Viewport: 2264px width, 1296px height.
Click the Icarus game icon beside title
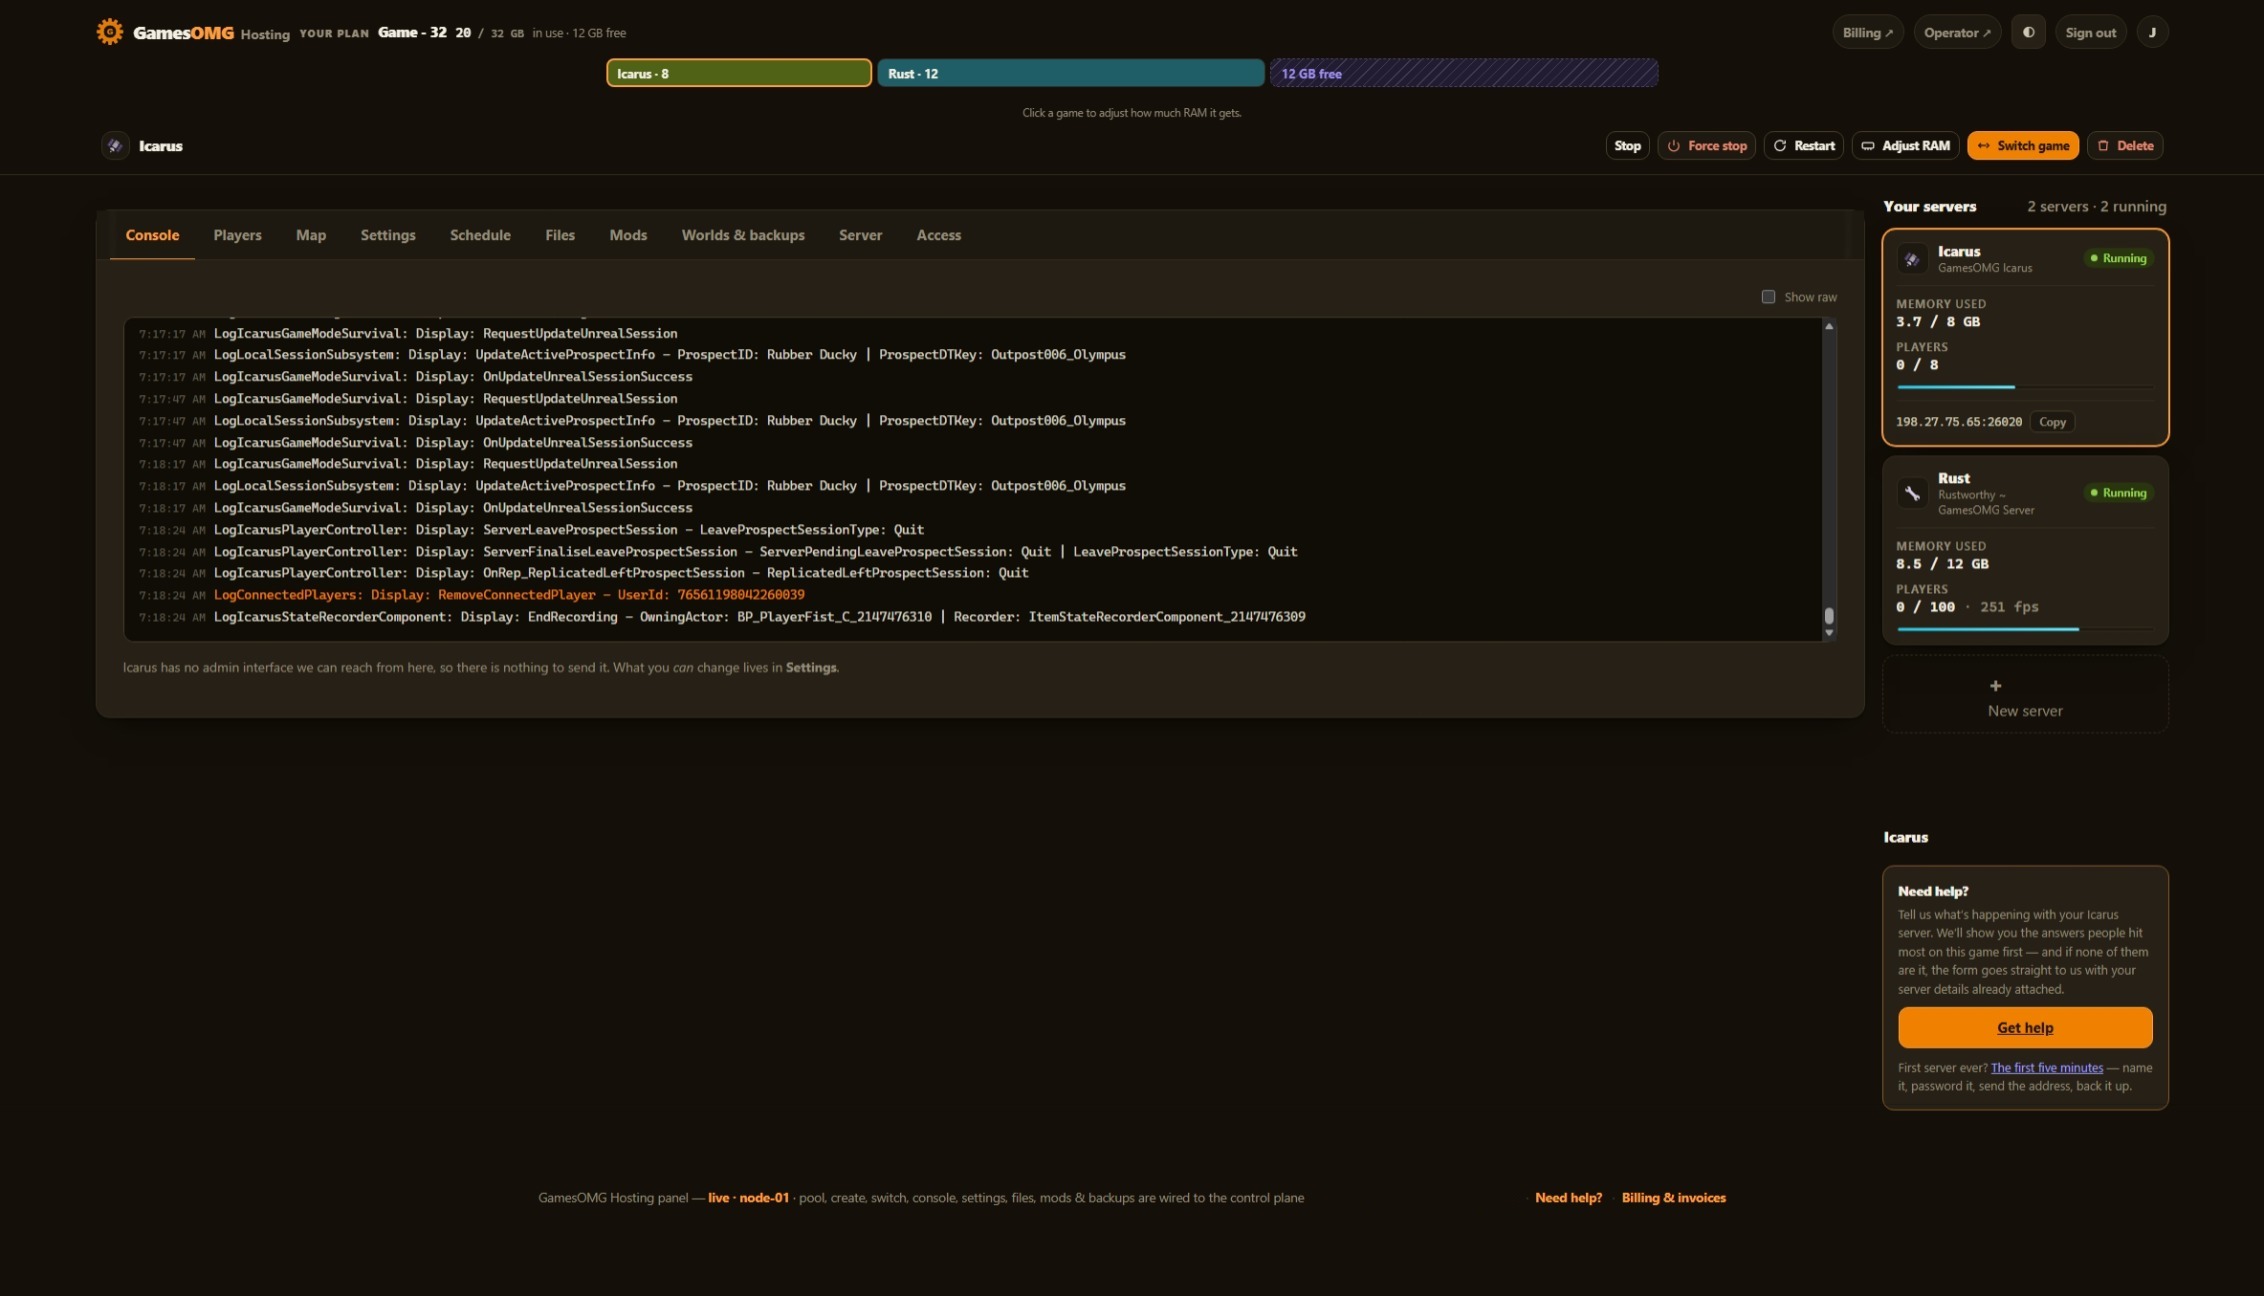coord(115,146)
